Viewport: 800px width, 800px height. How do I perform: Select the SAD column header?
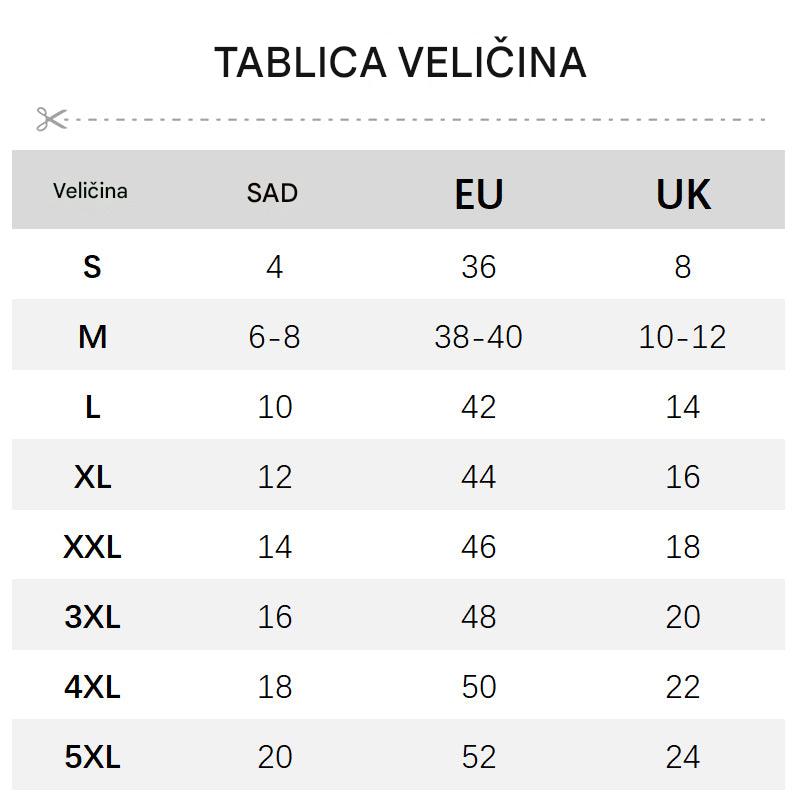272,193
